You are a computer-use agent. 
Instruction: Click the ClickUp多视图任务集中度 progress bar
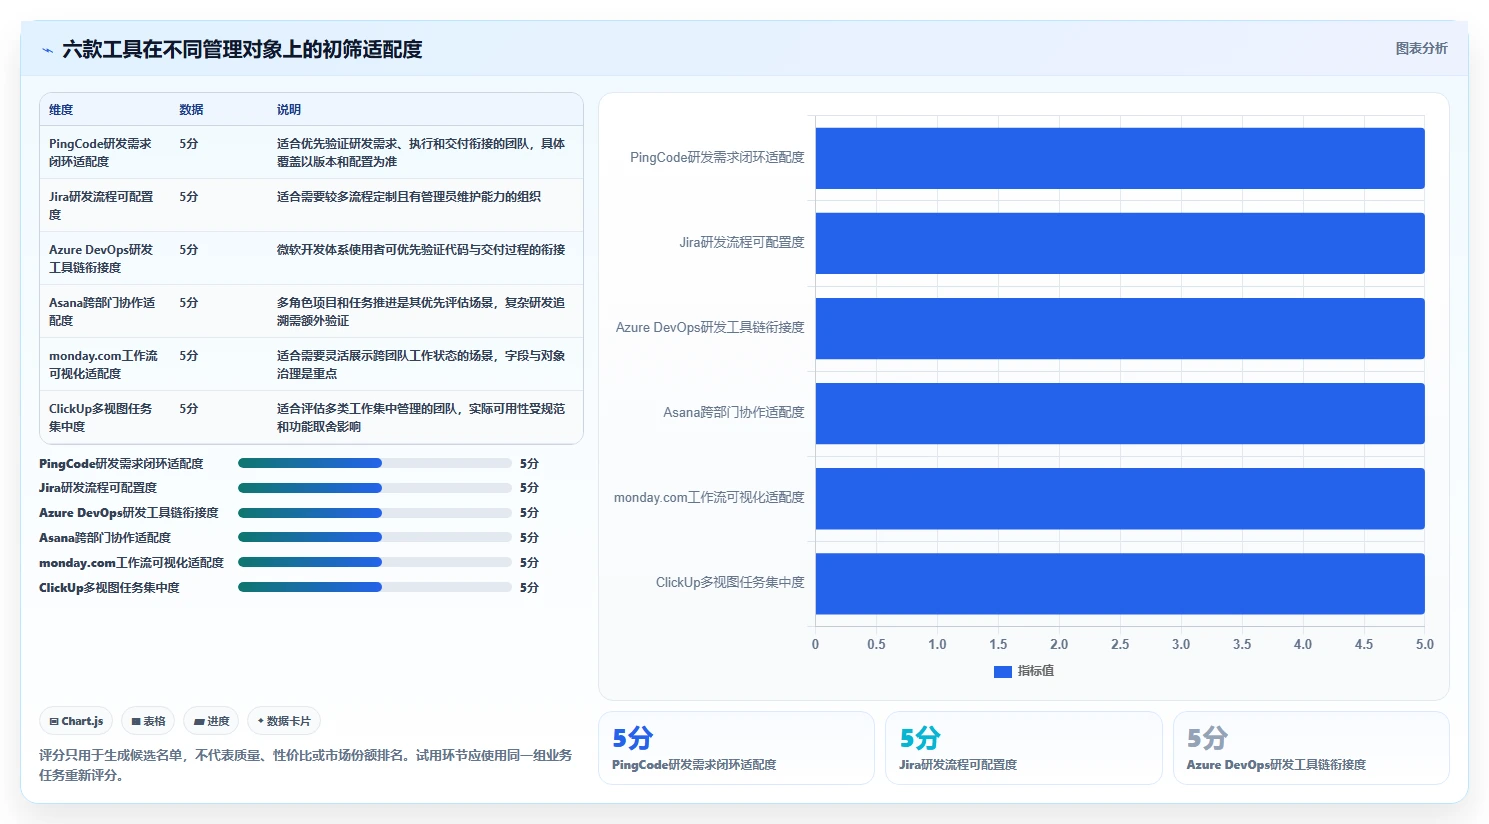pos(375,587)
